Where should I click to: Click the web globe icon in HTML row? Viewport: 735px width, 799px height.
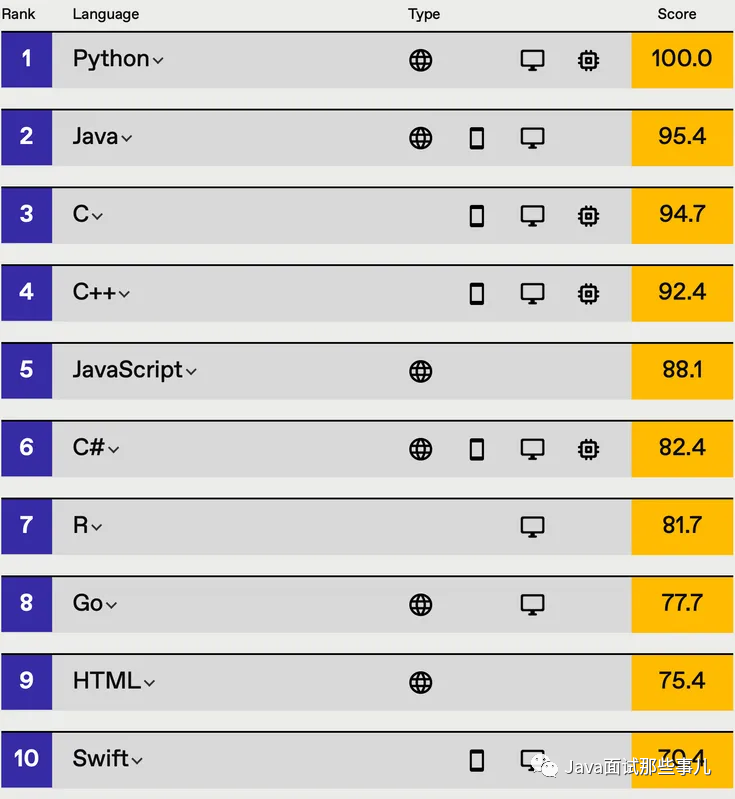tap(421, 682)
